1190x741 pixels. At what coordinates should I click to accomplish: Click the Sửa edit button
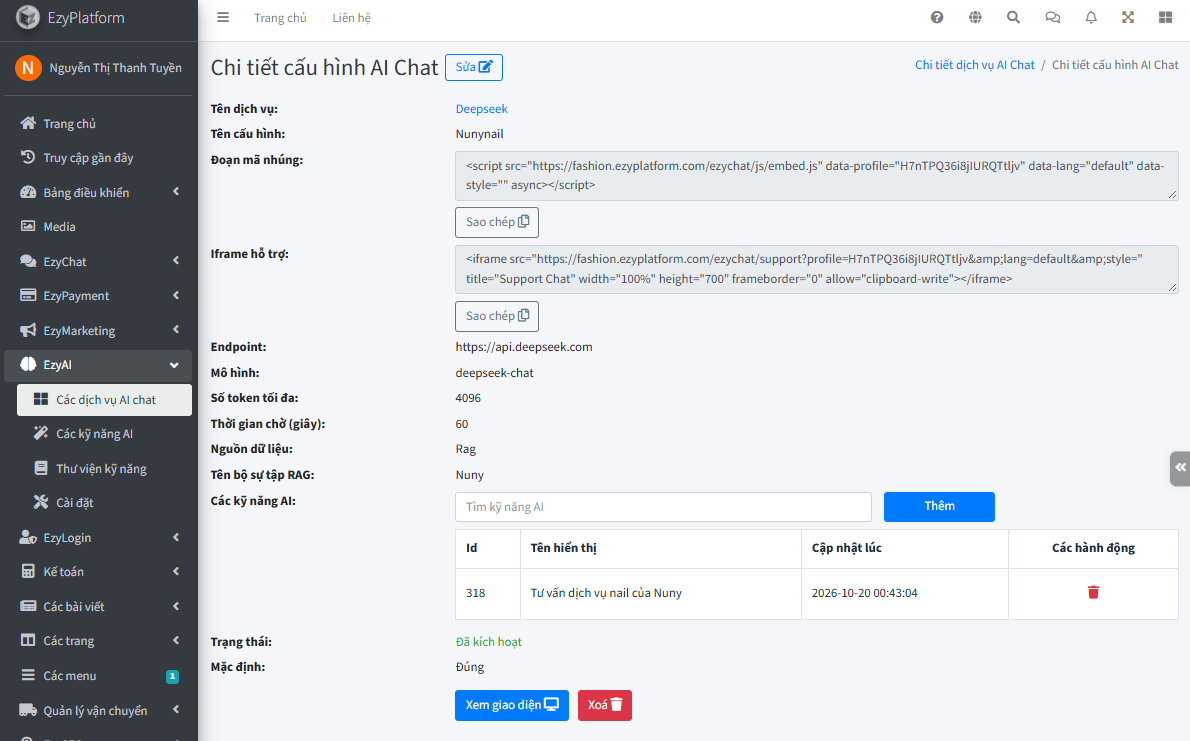[x=474, y=67]
